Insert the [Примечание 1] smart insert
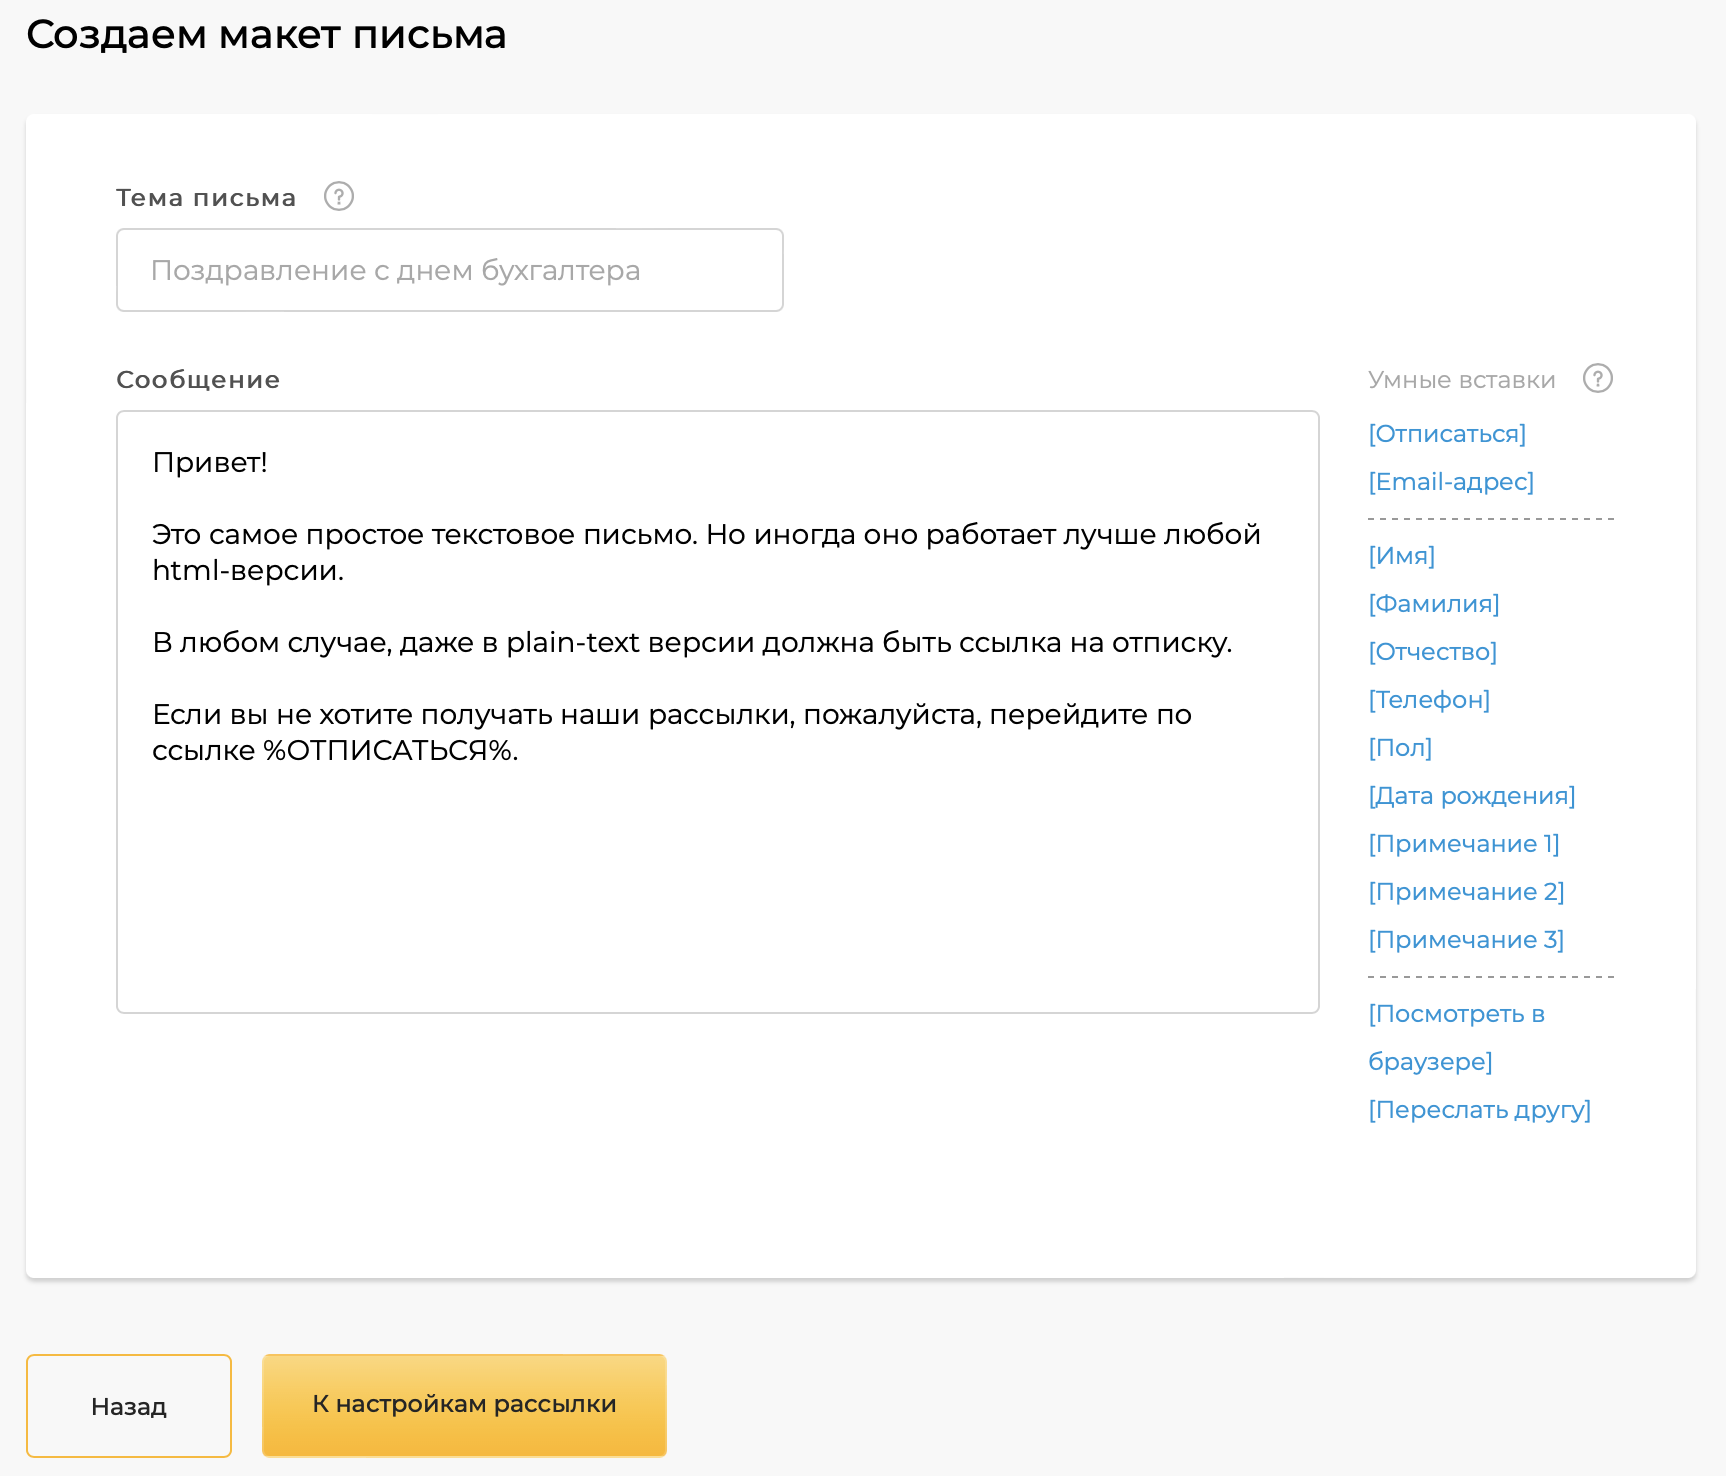This screenshot has height=1476, width=1726. (1464, 843)
